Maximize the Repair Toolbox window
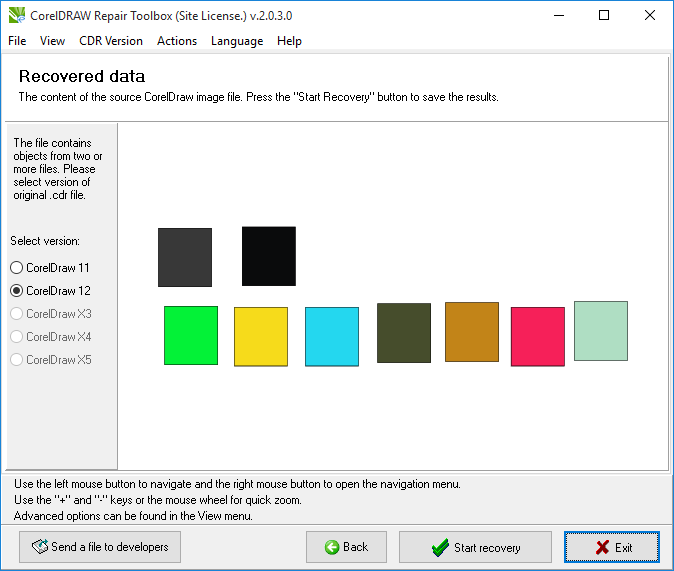The image size is (674, 571). click(604, 15)
